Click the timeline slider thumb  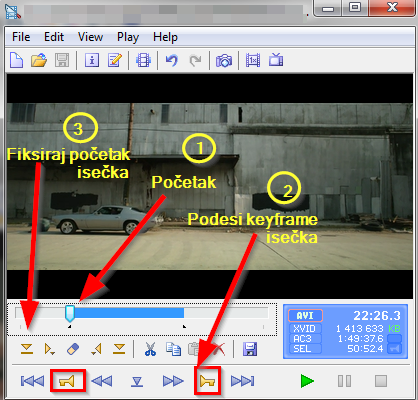click(70, 313)
